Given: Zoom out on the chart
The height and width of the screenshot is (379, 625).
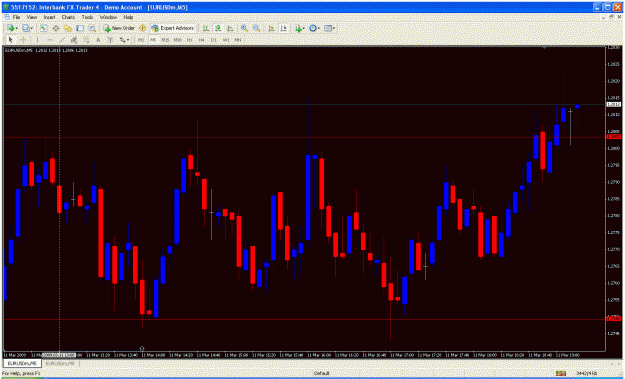Looking at the screenshot, I should pyautogui.click(x=256, y=28).
